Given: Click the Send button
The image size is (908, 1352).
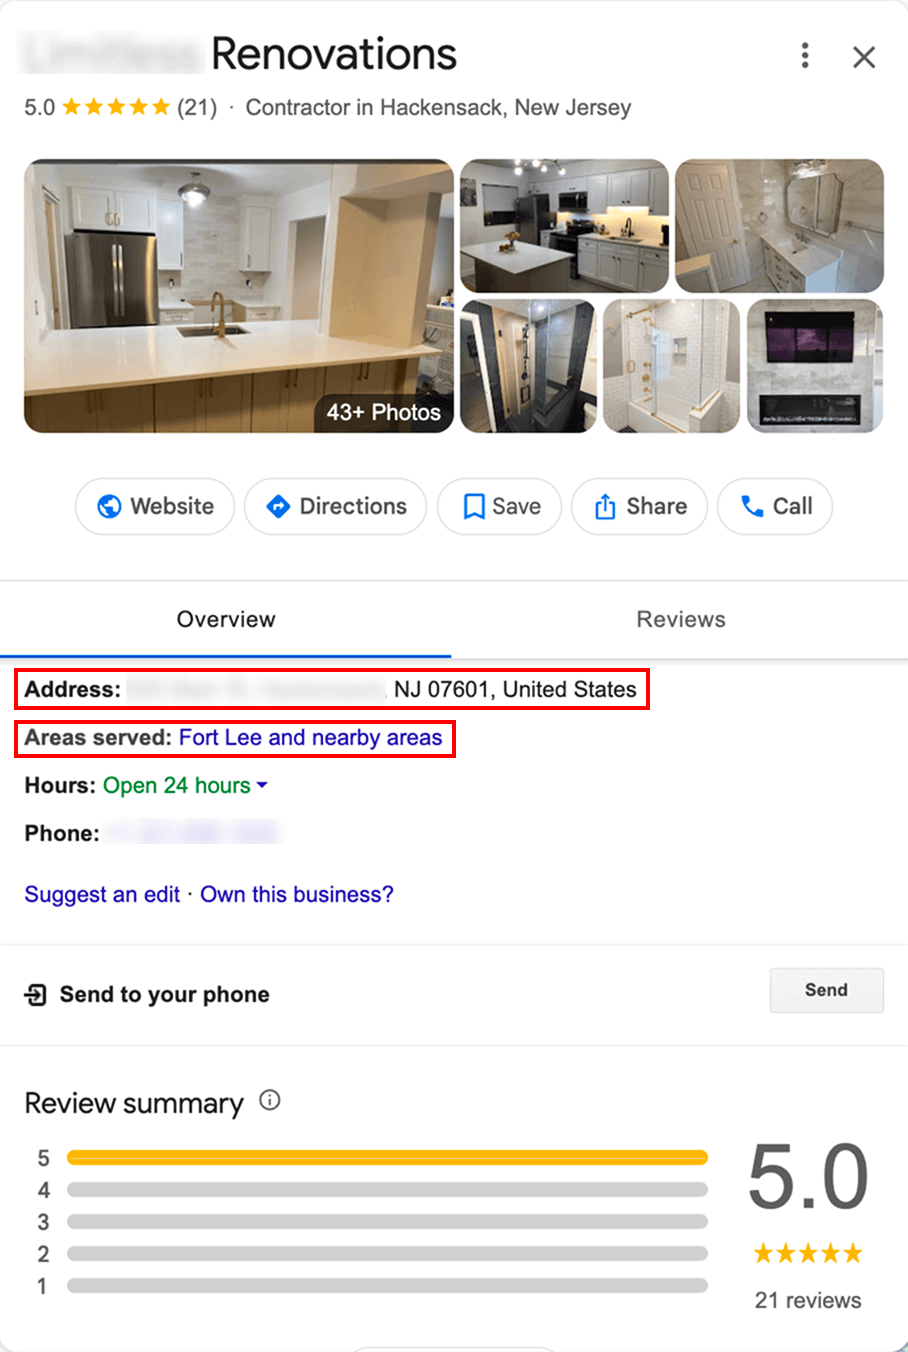Looking at the screenshot, I should click(826, 990).
